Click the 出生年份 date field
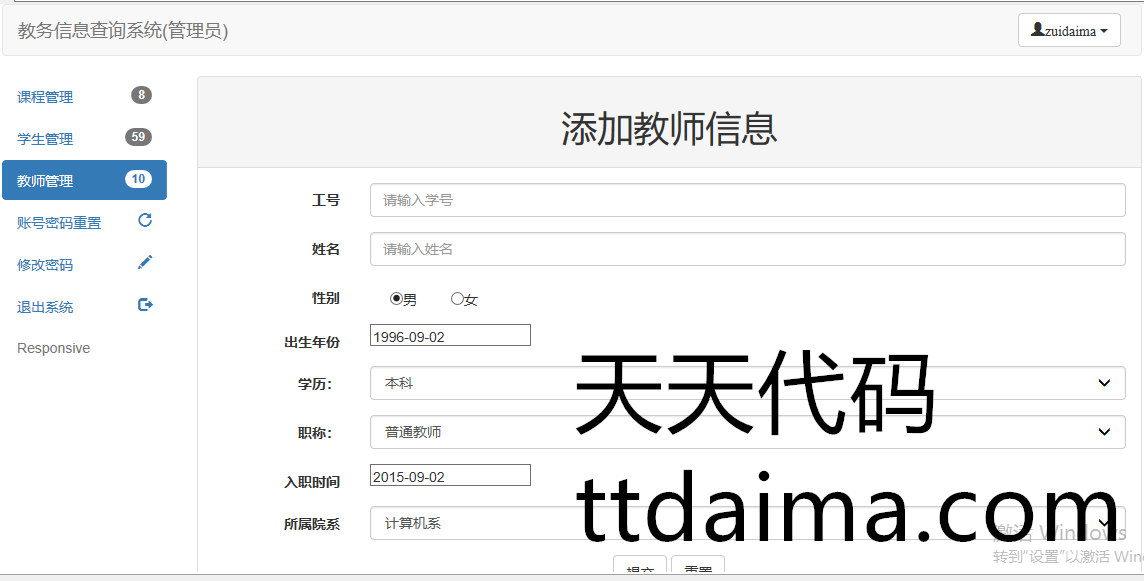The height and width of the screenshot is (581, 1144). pyautogui.click(x=449, y=337)
